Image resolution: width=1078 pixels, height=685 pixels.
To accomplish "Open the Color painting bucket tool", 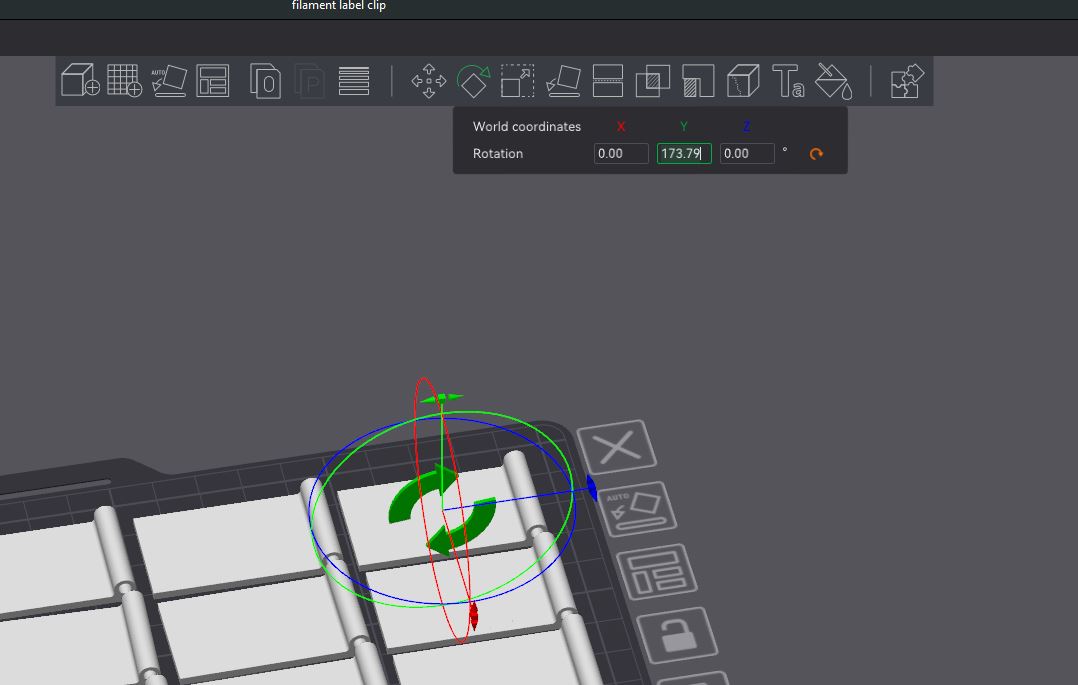I will pyautogui.click(x=833, y=81).
